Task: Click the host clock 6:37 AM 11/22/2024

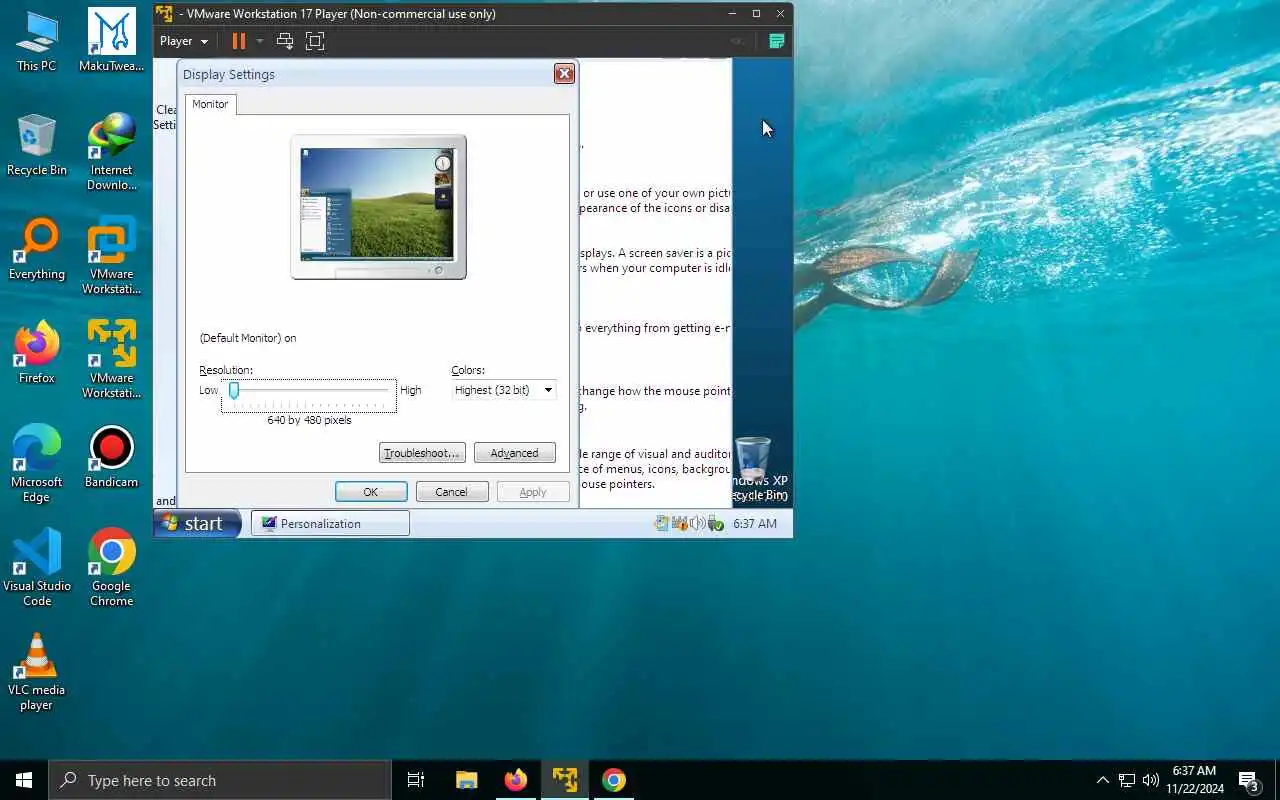Action: point(1194,780)
